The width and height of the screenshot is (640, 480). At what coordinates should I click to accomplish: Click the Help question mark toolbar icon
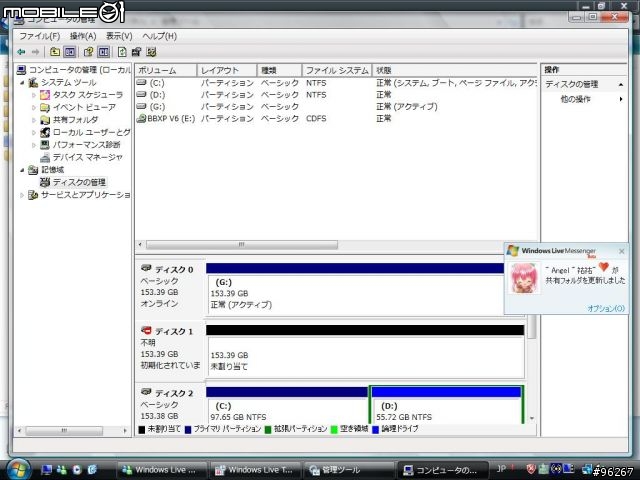[x=88, y=52]
